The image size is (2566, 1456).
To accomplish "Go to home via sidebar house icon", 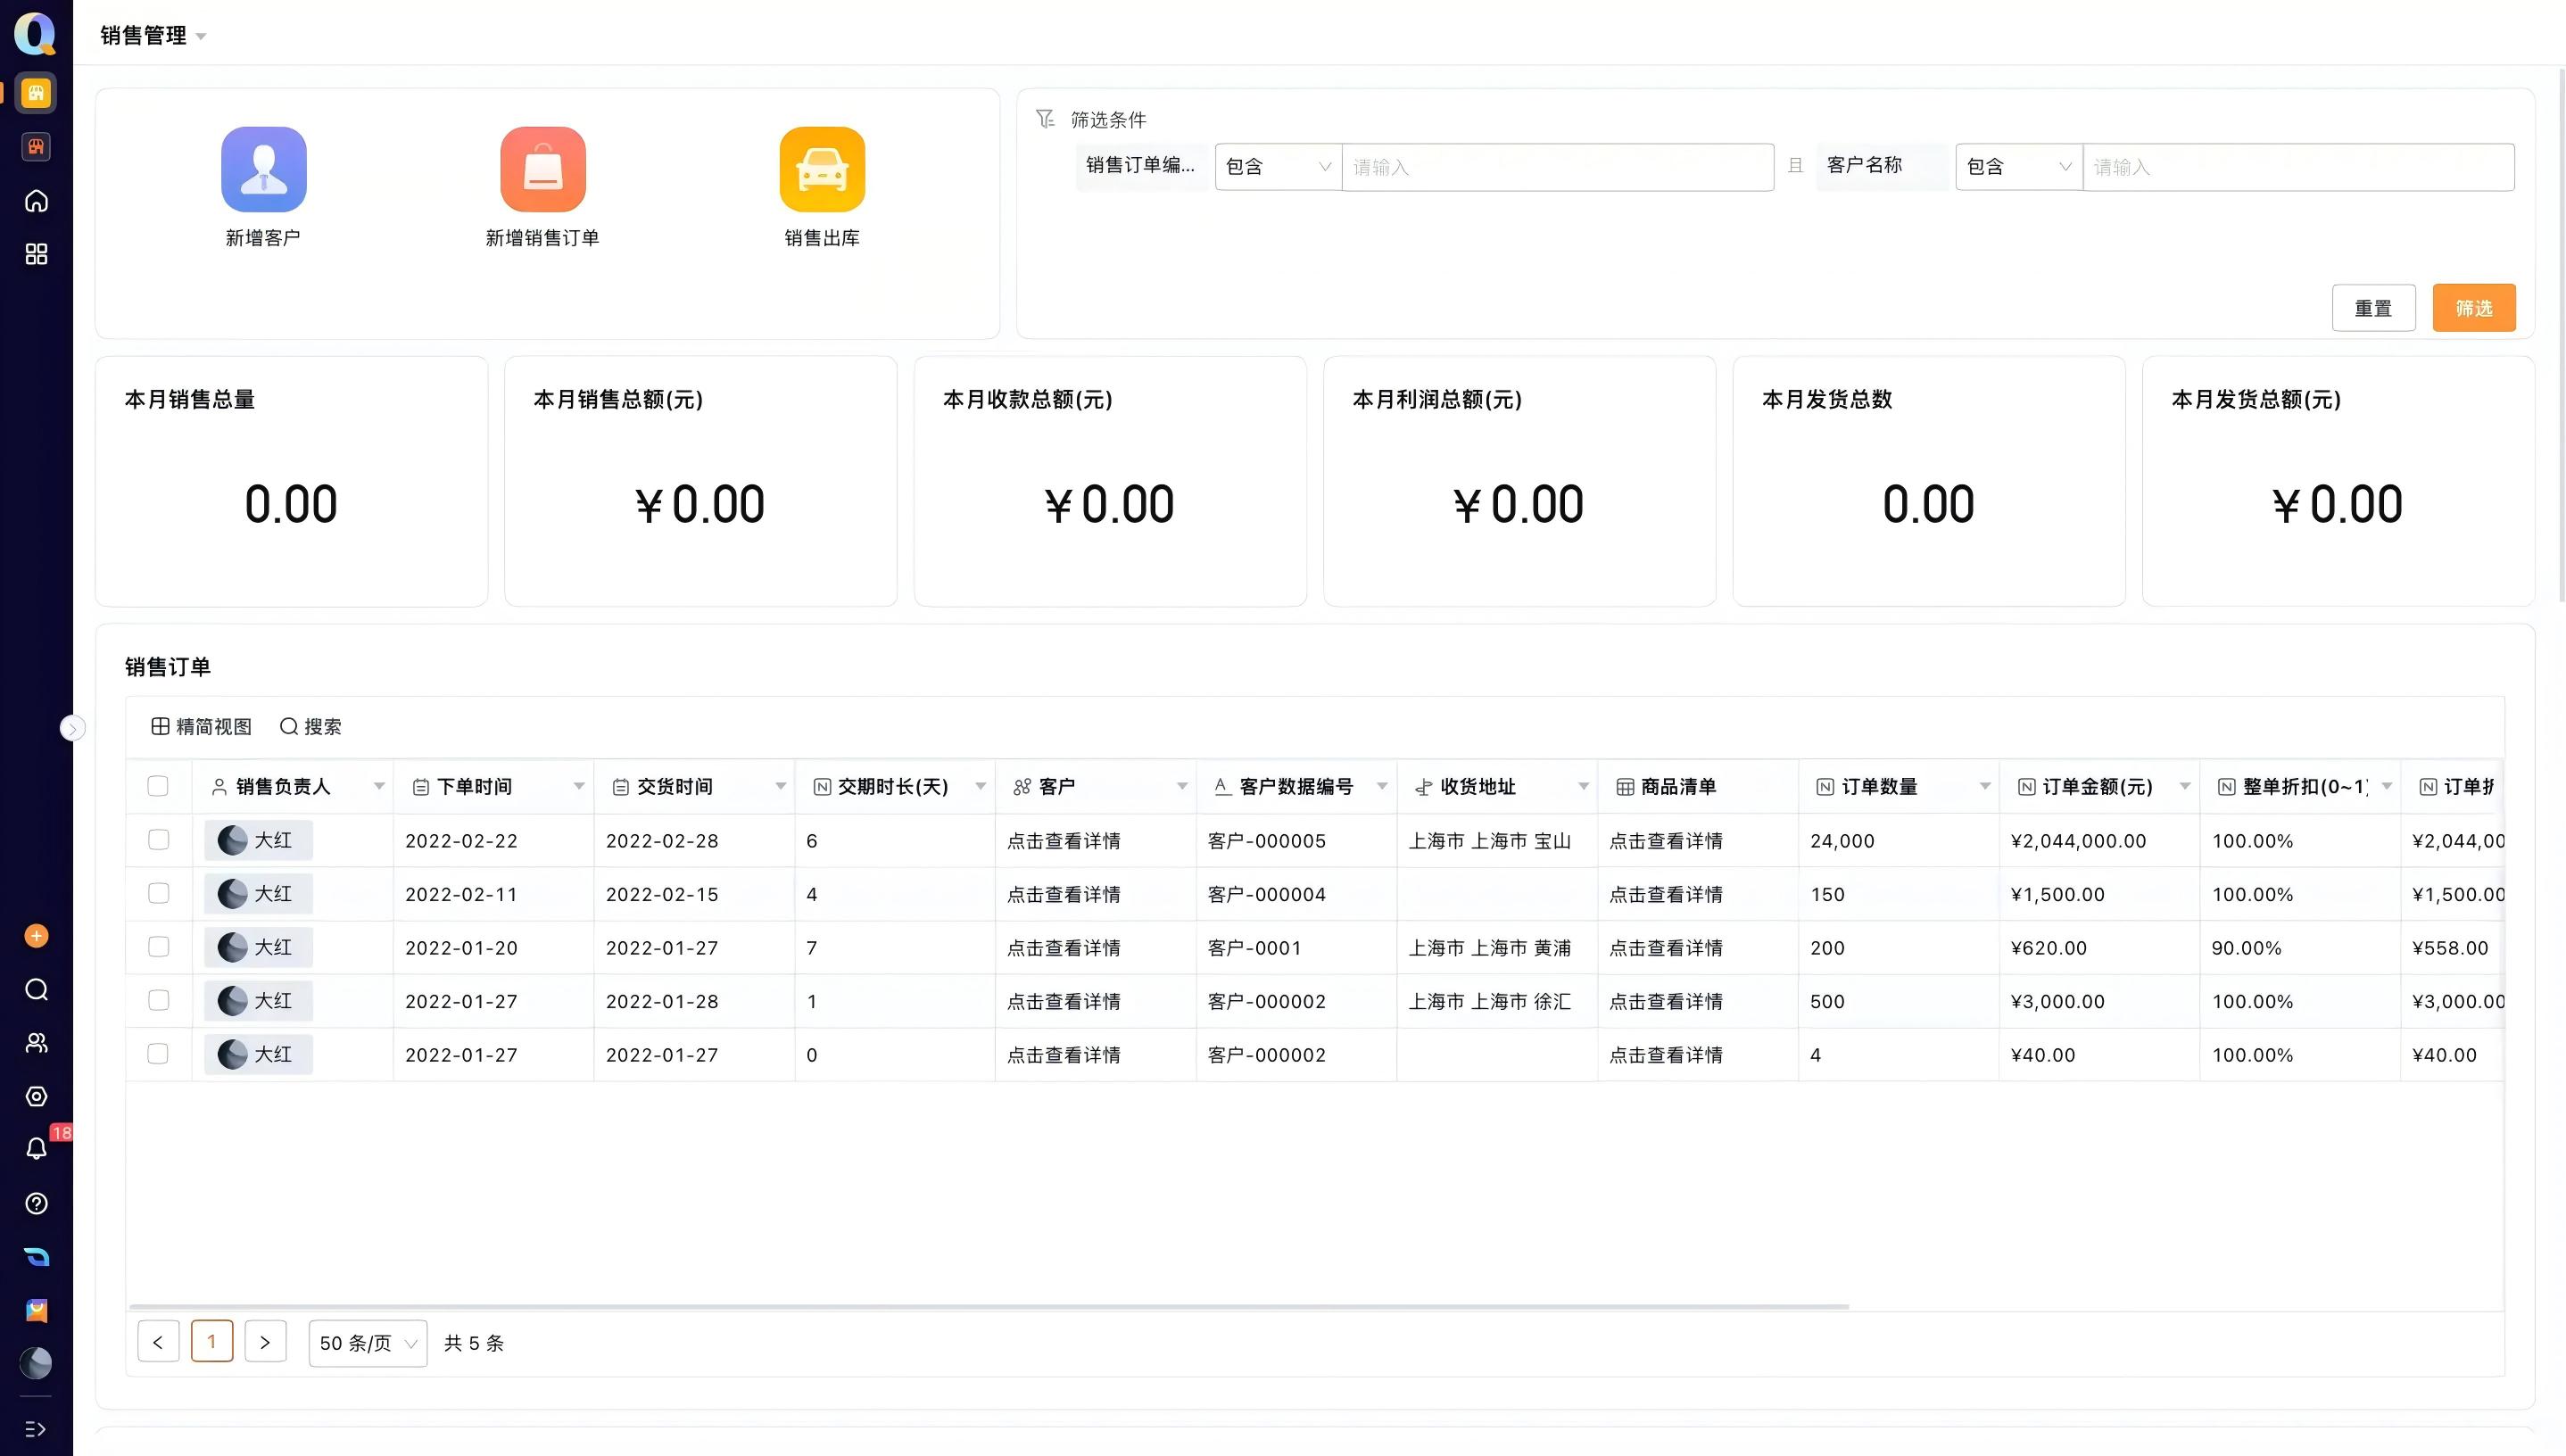I will [36, 201].
